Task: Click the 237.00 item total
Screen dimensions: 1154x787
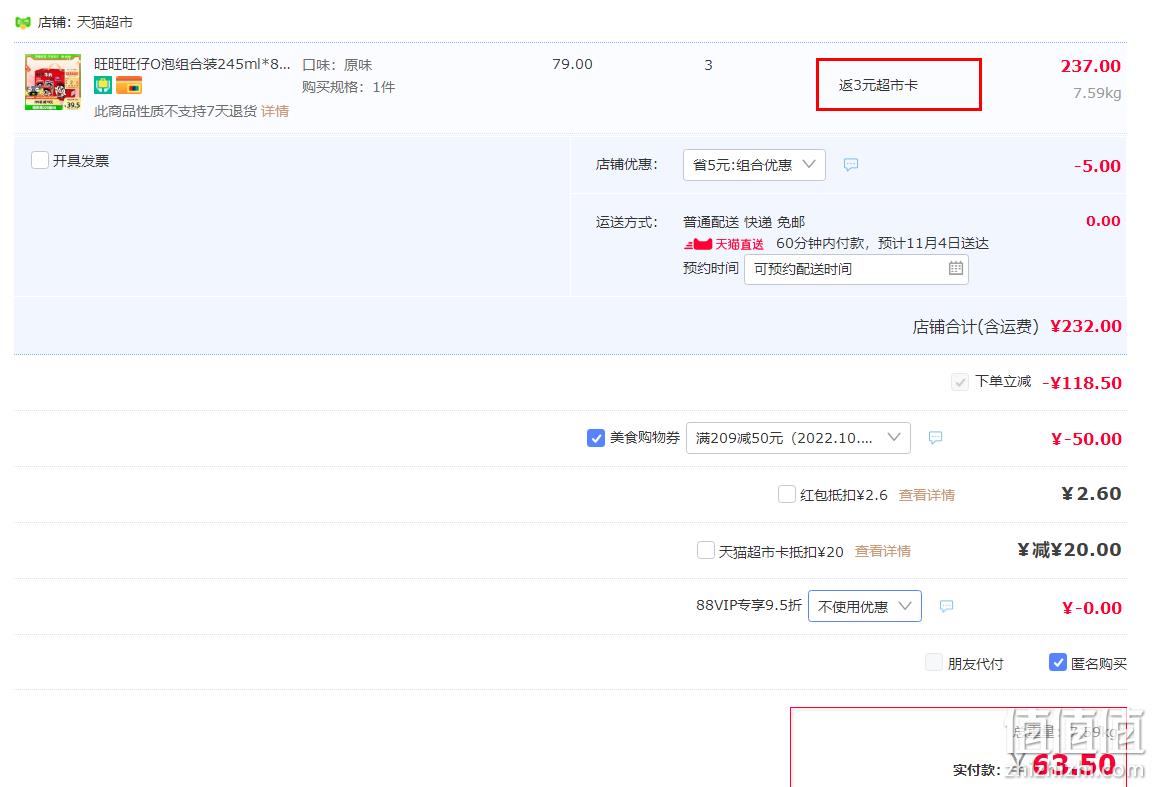Action: [1090, 66]
